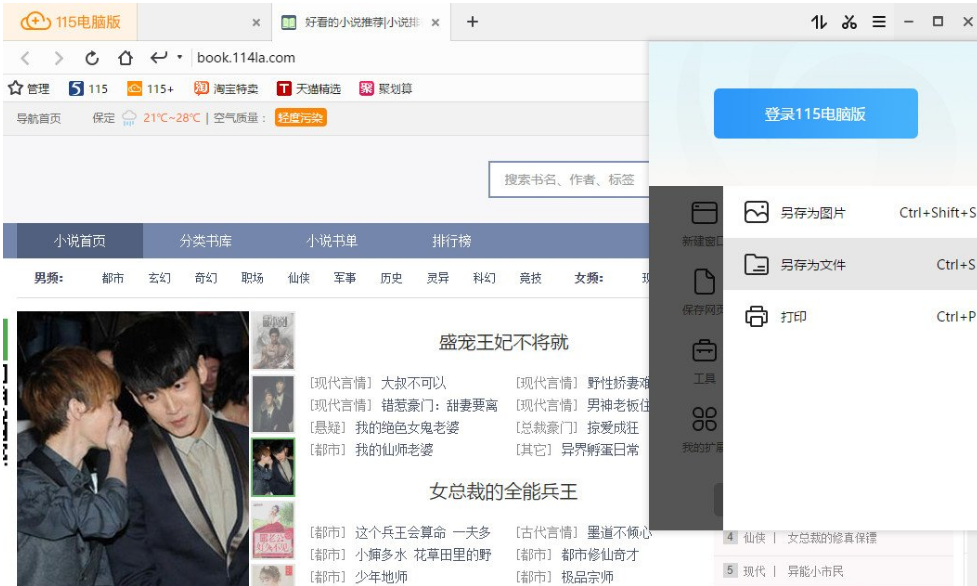The height and width of the screenshot is (586, 977).
Task: Open bookmark manager star 管理
Action: (x=29, y=89)
